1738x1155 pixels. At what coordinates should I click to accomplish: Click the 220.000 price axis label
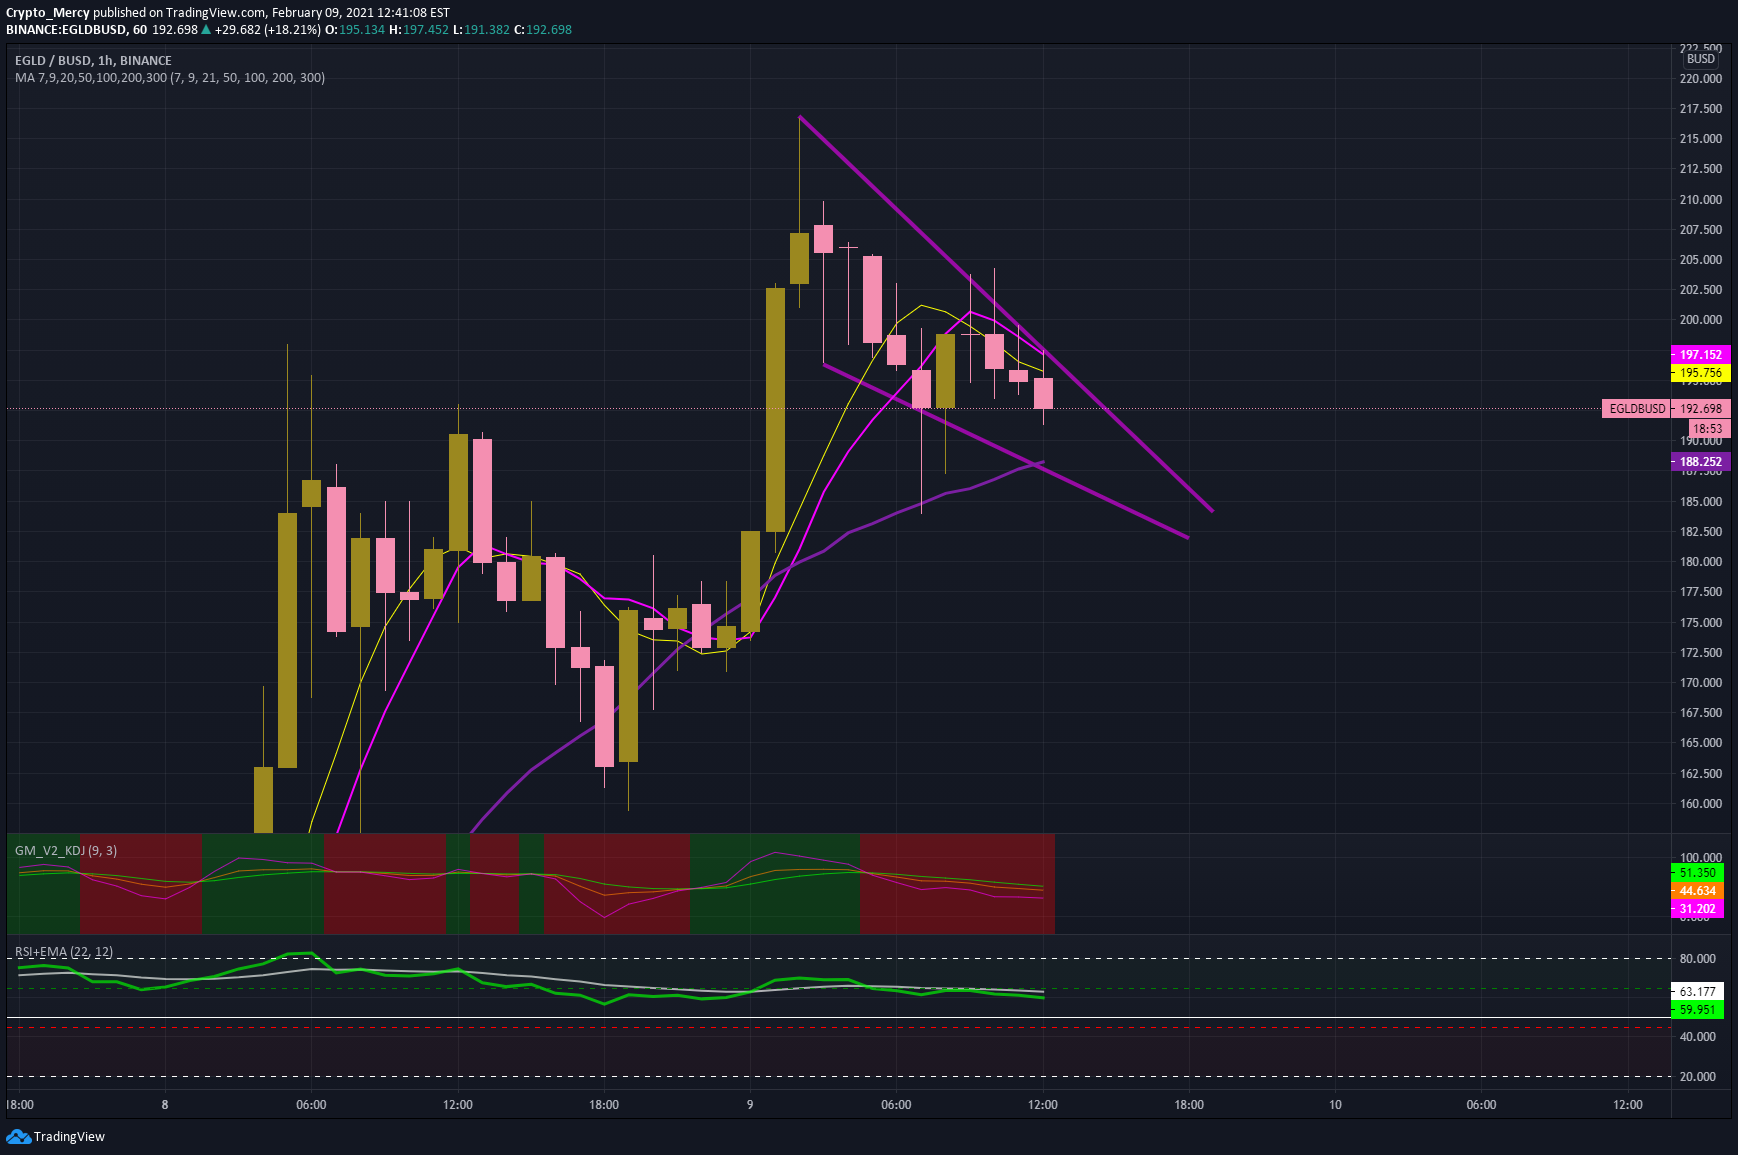click(1701, 78)
